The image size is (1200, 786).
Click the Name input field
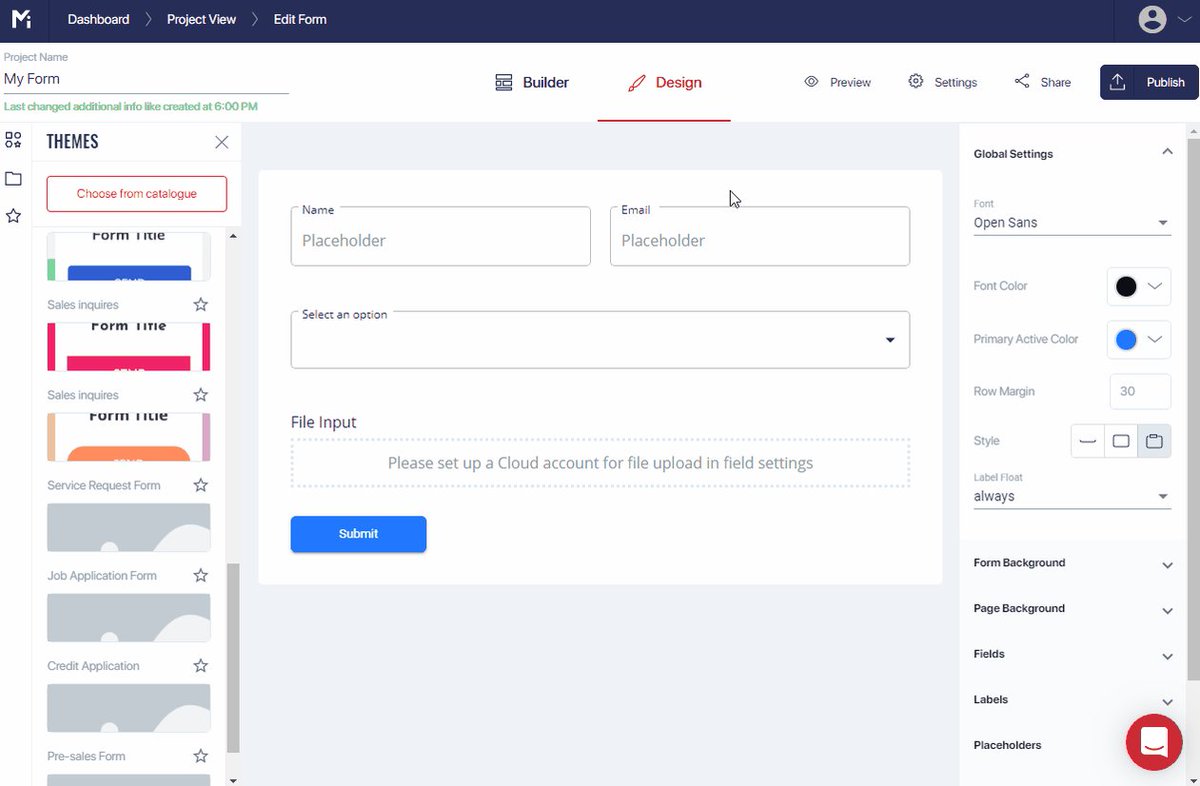440,236
